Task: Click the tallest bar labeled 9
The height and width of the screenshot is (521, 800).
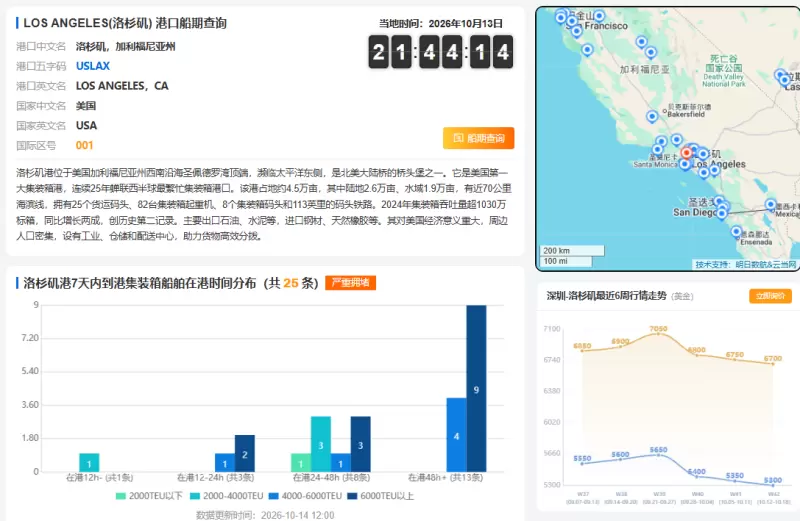Action: tap(476, 388)
